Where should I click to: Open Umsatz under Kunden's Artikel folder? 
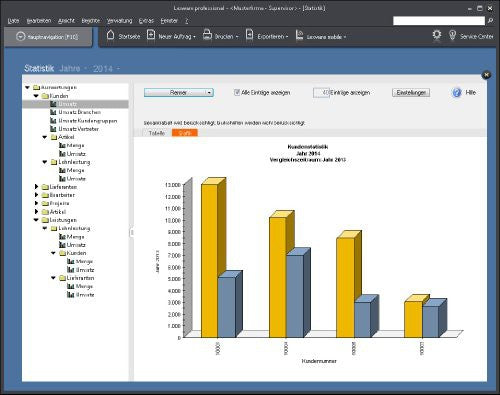pyautogui.click(x=72, y=154)
